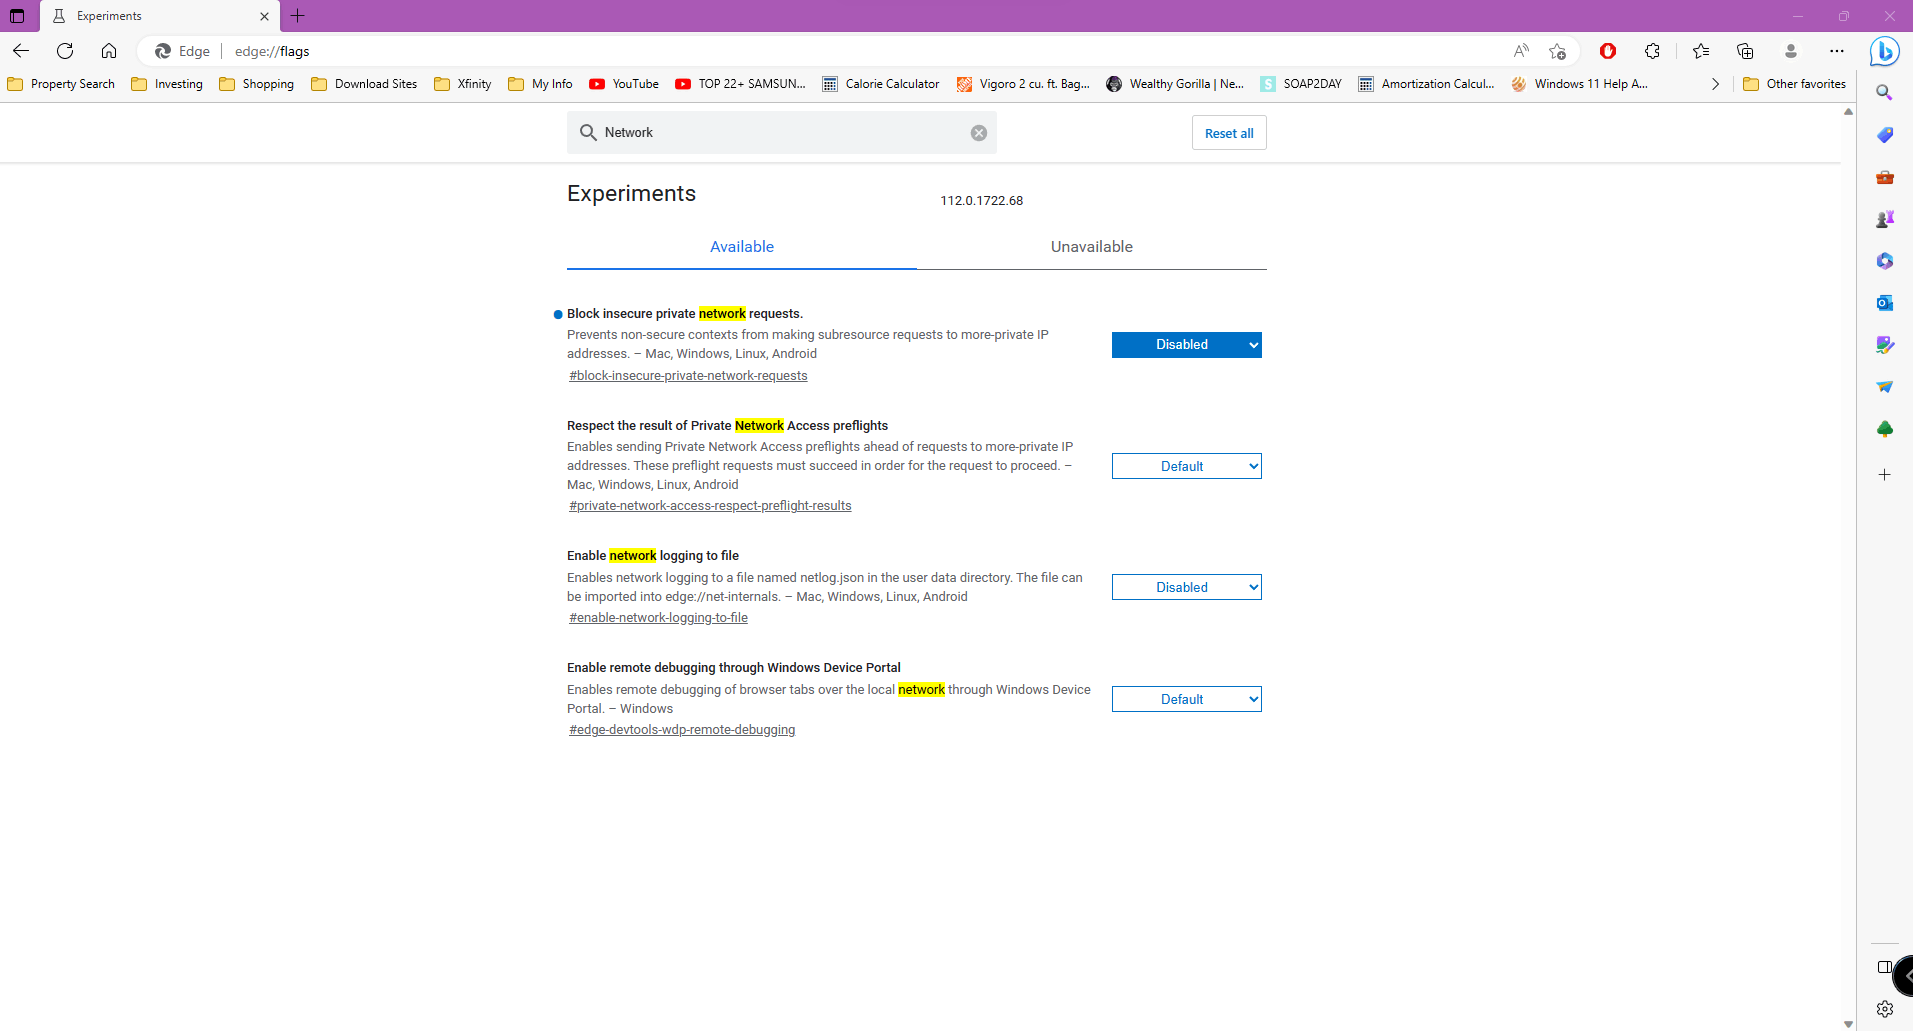Open Enable network logging to file dropdown
The width and height of the screenshot is (1913, 1031).
click(1187, 587)
